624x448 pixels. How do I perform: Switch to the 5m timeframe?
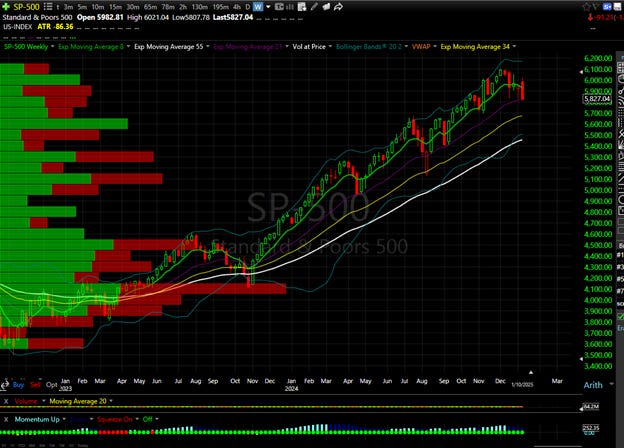(x=82, y=7)
